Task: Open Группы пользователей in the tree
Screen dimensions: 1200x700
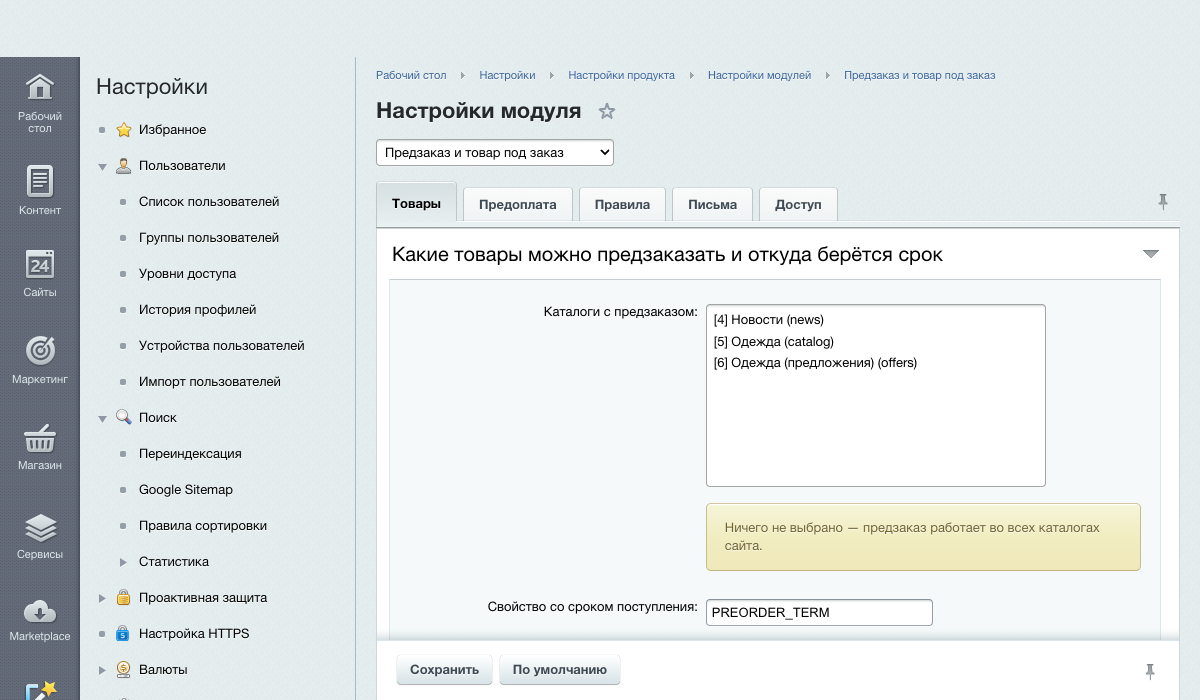Action: 209,238
